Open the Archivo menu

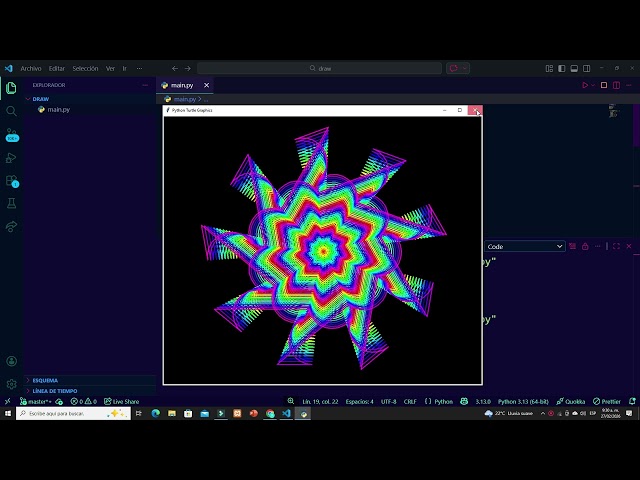pos(31,68)
